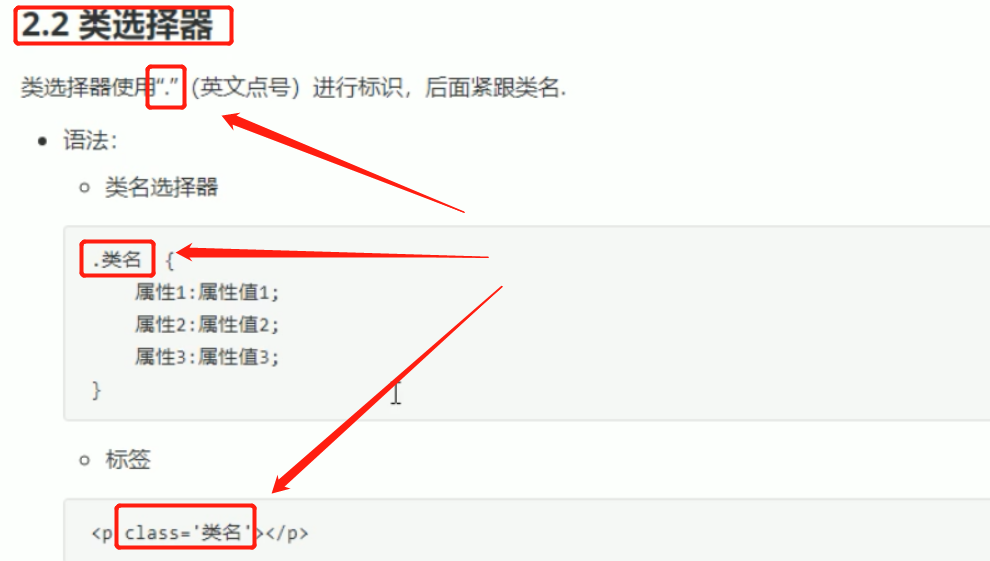990x561 pixels.
Task: Click the text "后面紧跟类名."
Action: (x=496, y=87)
